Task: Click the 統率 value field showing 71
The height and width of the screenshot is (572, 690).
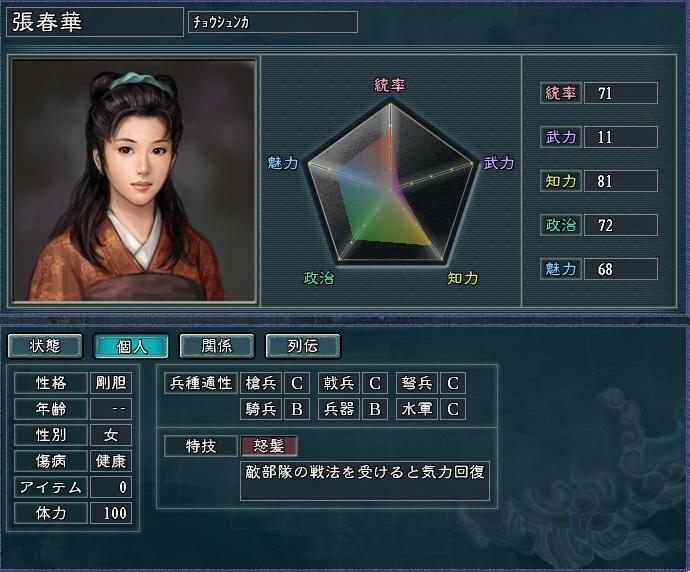Action: (621, 93)
